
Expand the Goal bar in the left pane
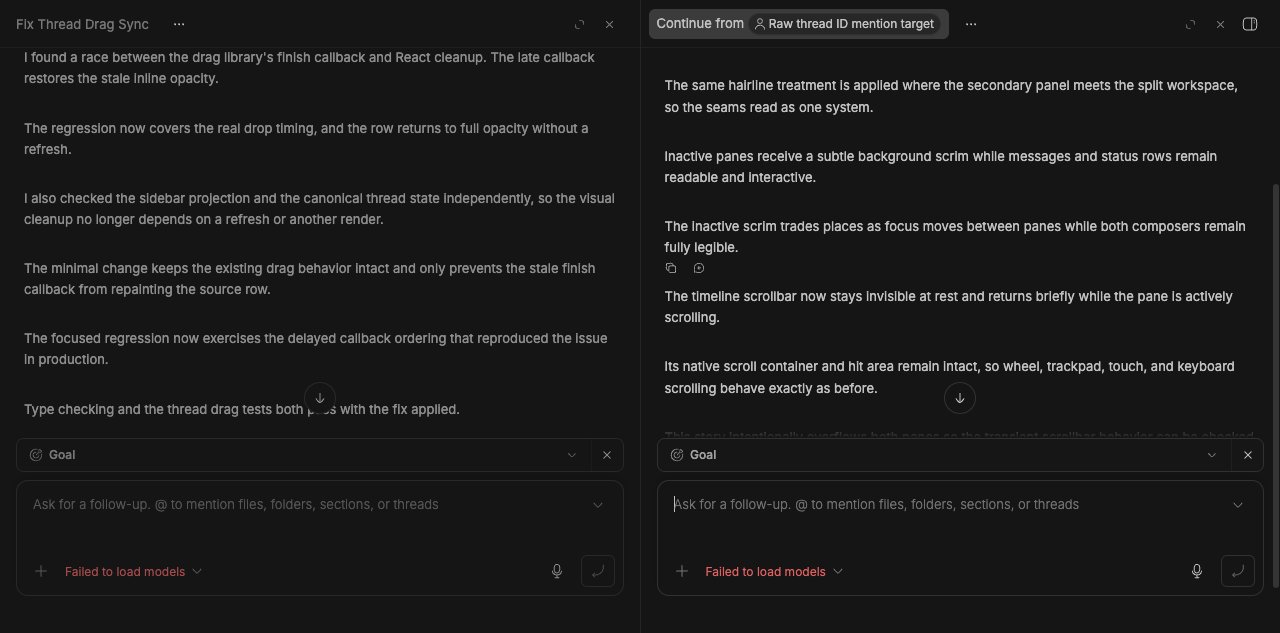click(572, 455)
